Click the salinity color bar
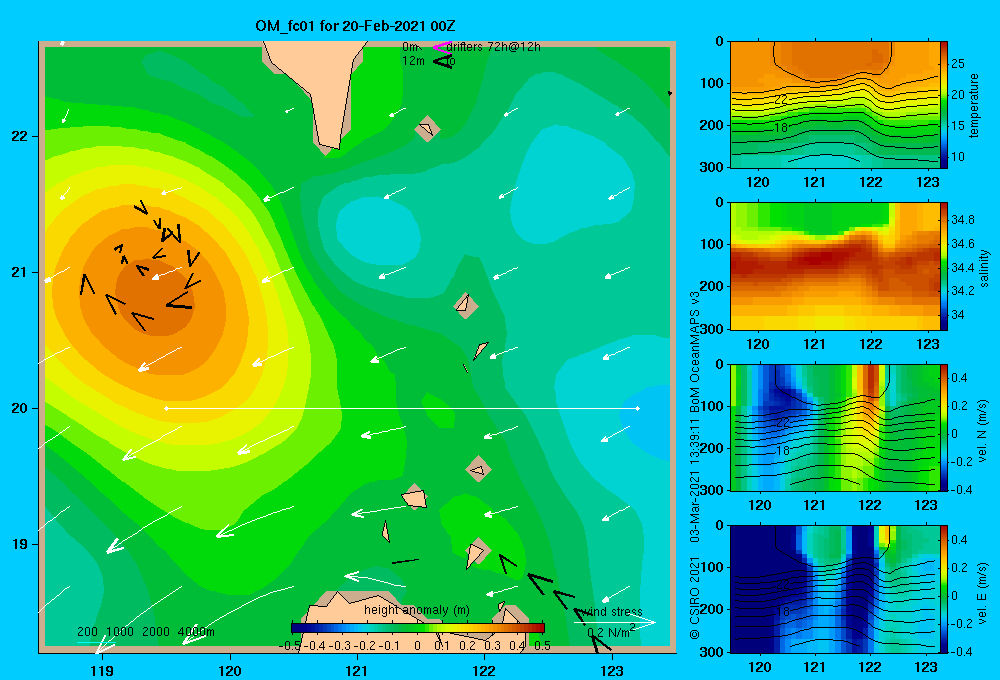 [x=943, y=266]
